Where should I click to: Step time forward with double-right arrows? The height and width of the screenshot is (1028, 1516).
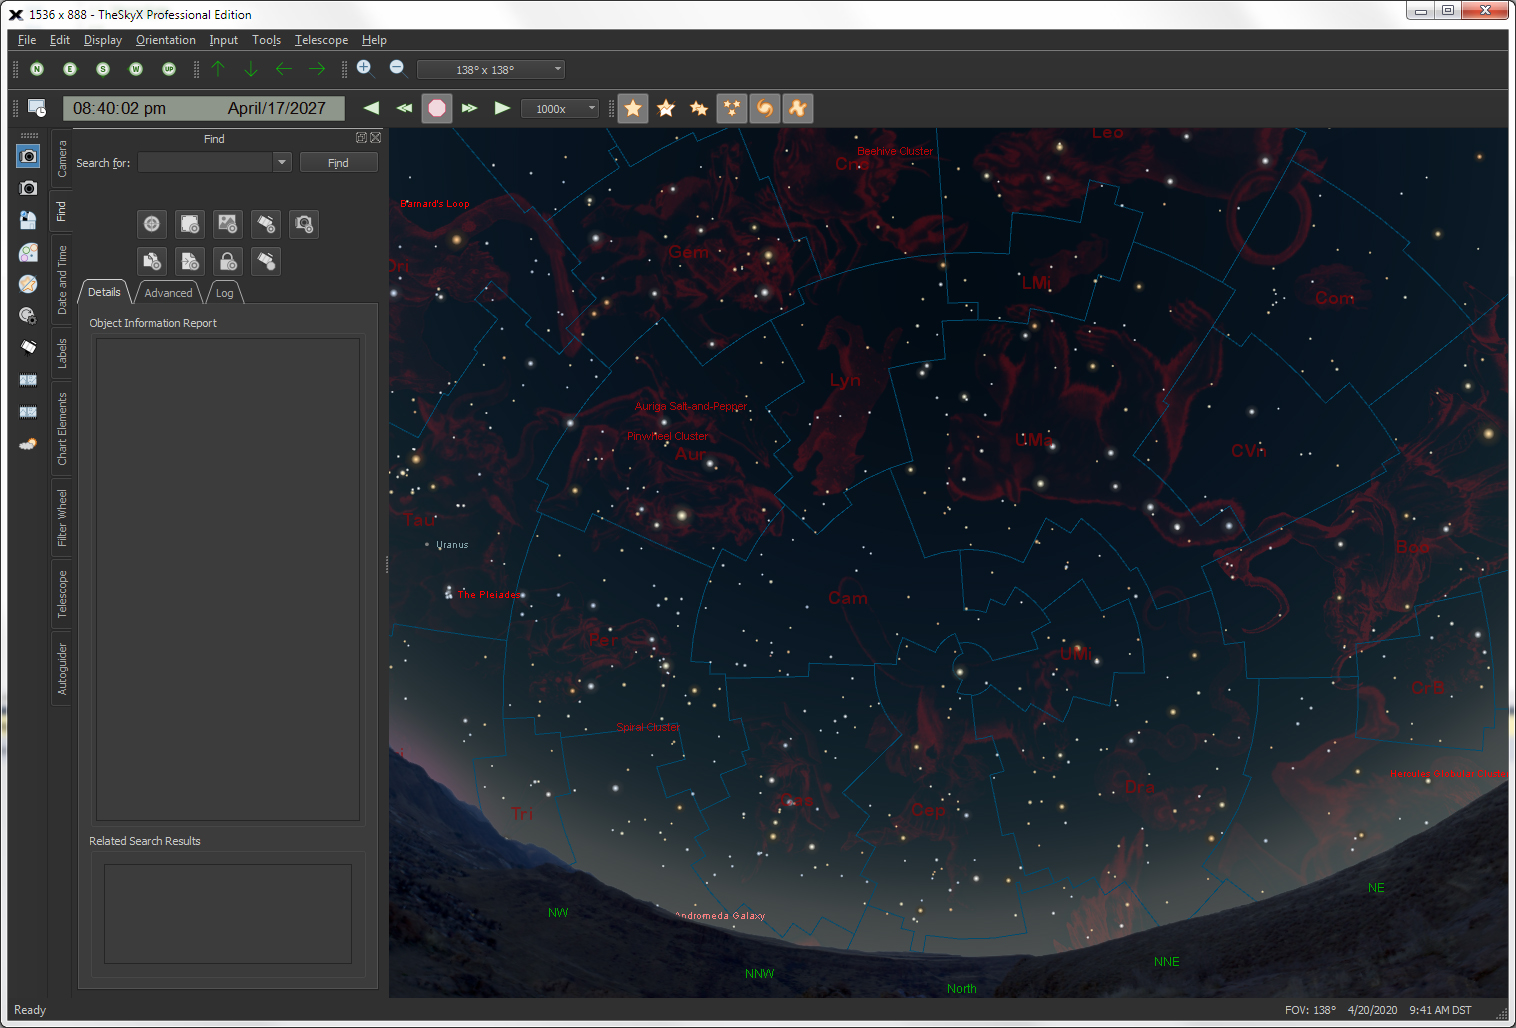pyautogui.click(x=470, y=108)
